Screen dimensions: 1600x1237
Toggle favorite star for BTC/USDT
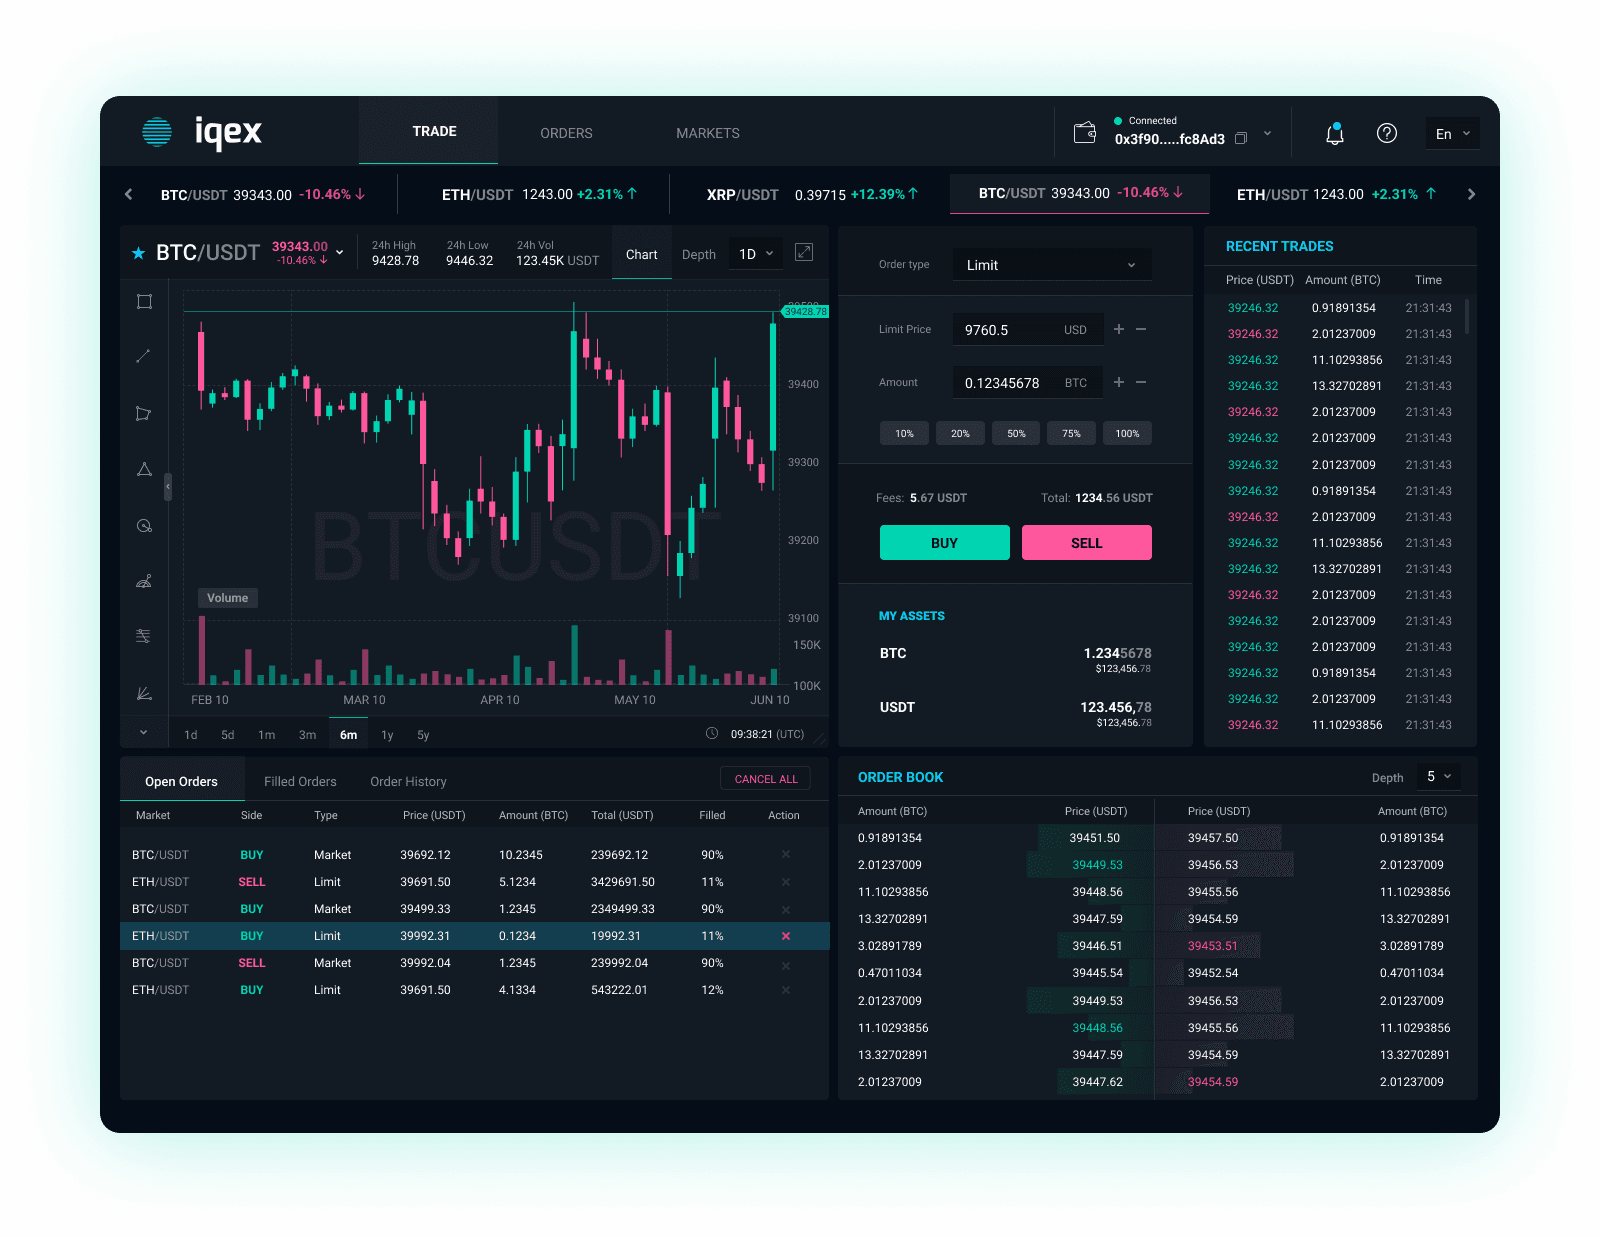[x=138, y=253]
